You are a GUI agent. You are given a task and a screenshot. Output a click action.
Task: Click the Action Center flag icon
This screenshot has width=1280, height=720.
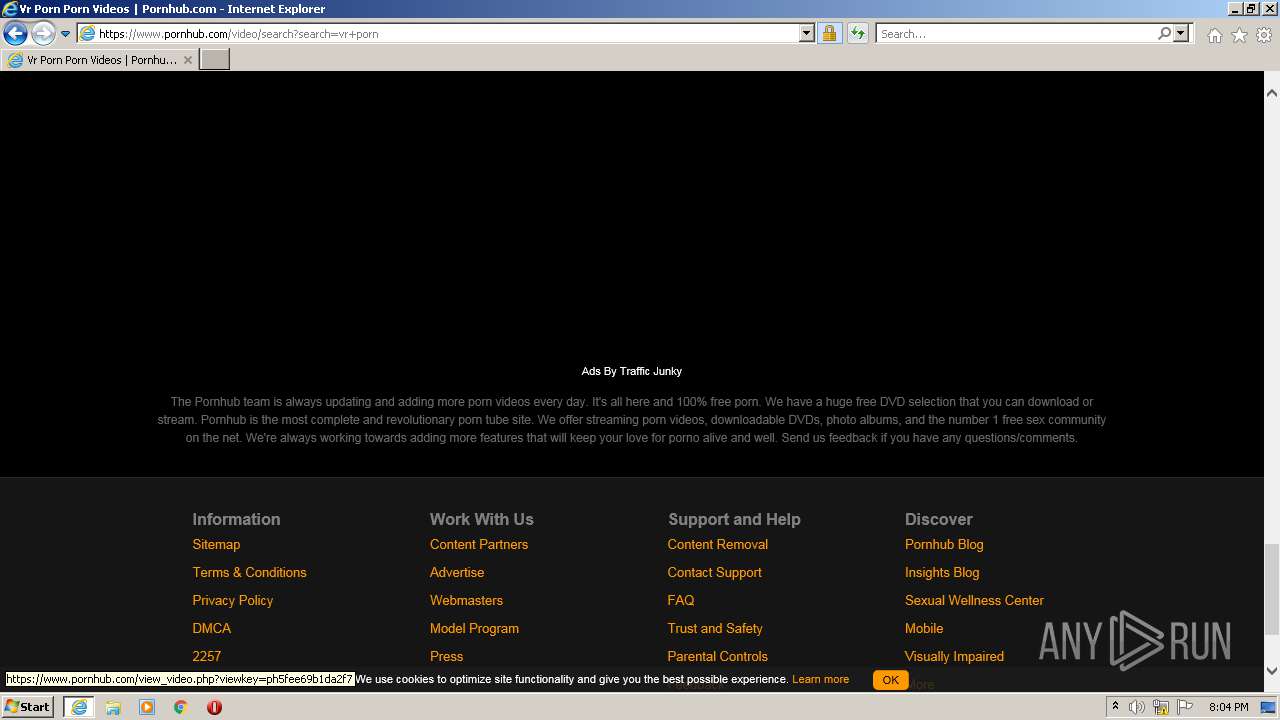click(x=1185, y=707)
